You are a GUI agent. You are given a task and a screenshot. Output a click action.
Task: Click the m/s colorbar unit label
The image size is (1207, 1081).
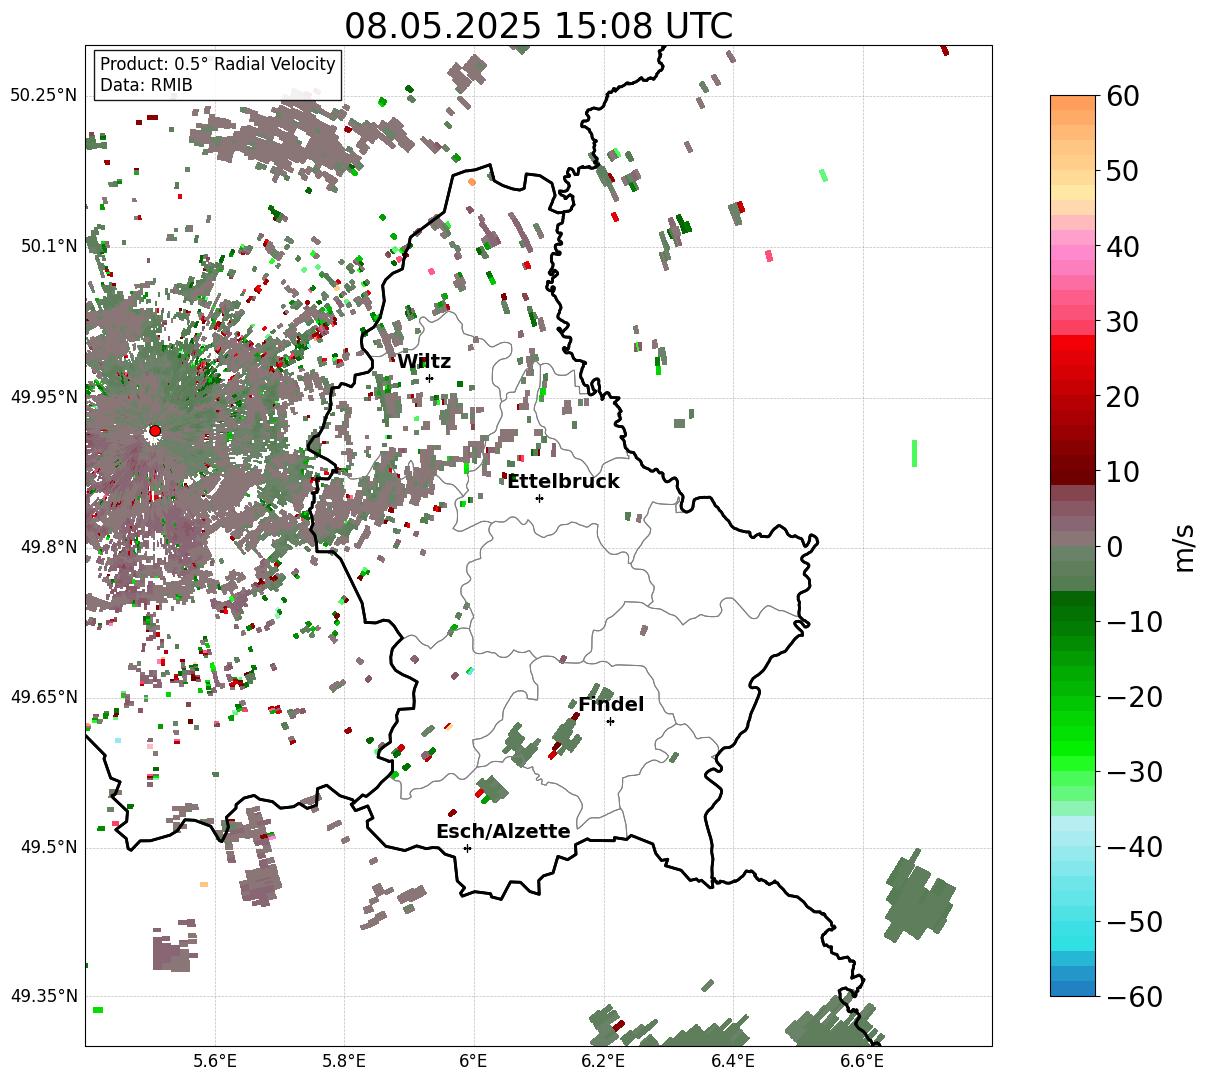pyautogui.click(x=1184, y=547)
